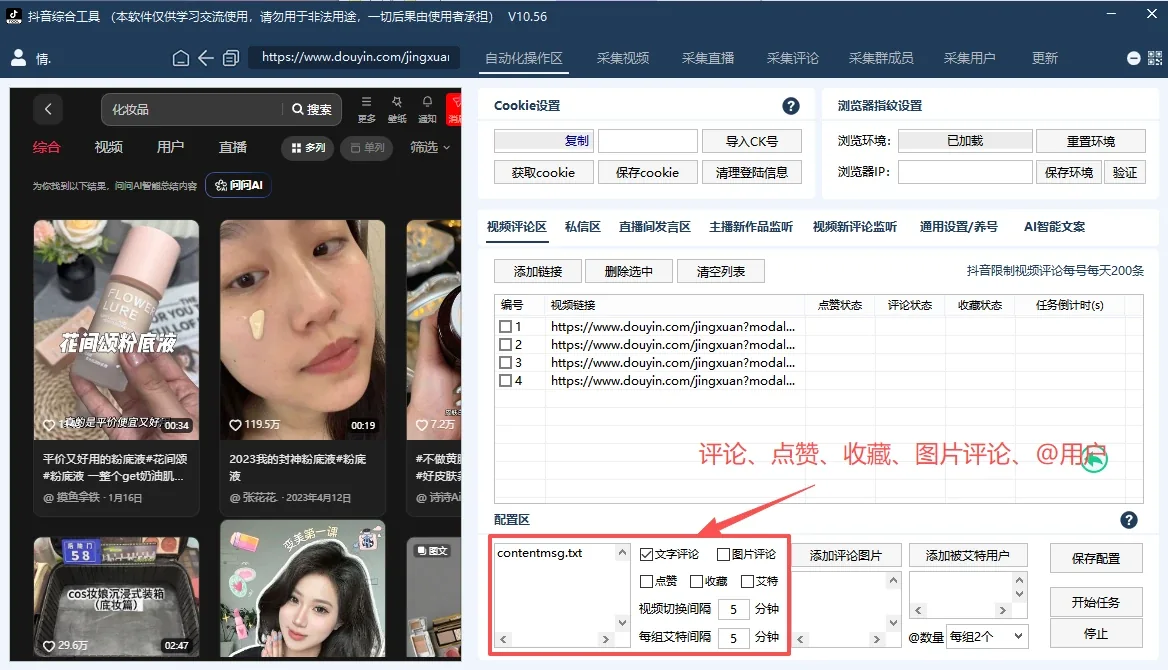1168x670 pixels.
Task: Enable the 点赞 checkbox
Action: click(x=647, y=581)
